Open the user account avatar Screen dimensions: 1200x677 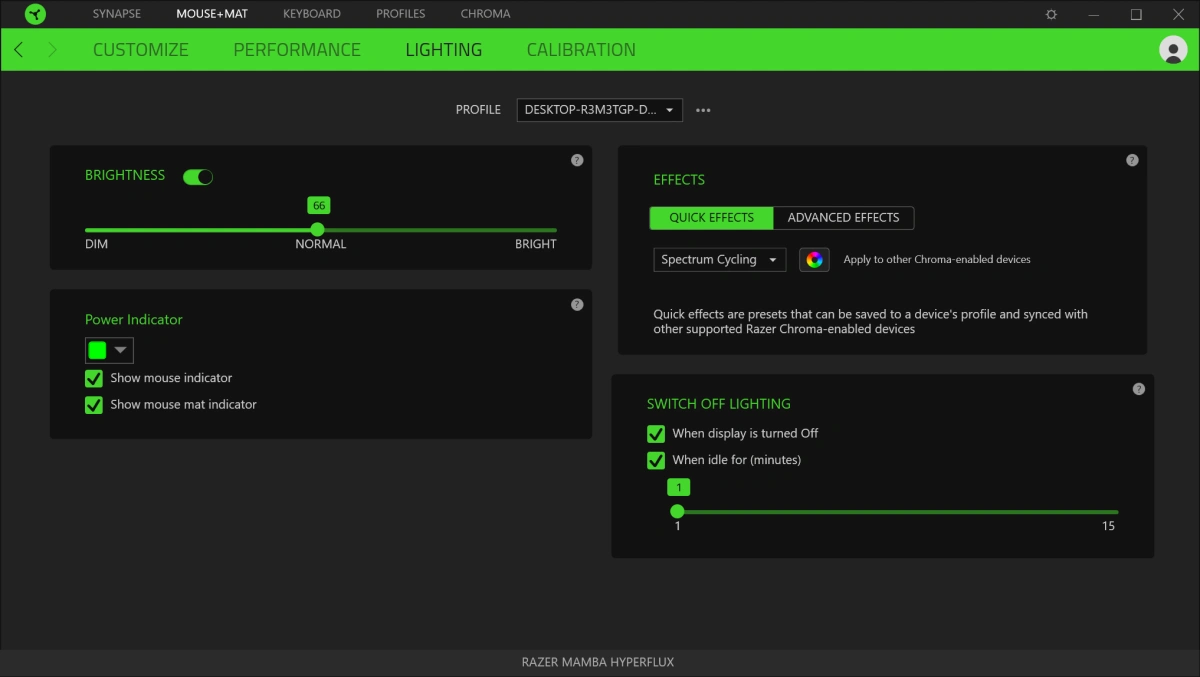click(1173, 50)
